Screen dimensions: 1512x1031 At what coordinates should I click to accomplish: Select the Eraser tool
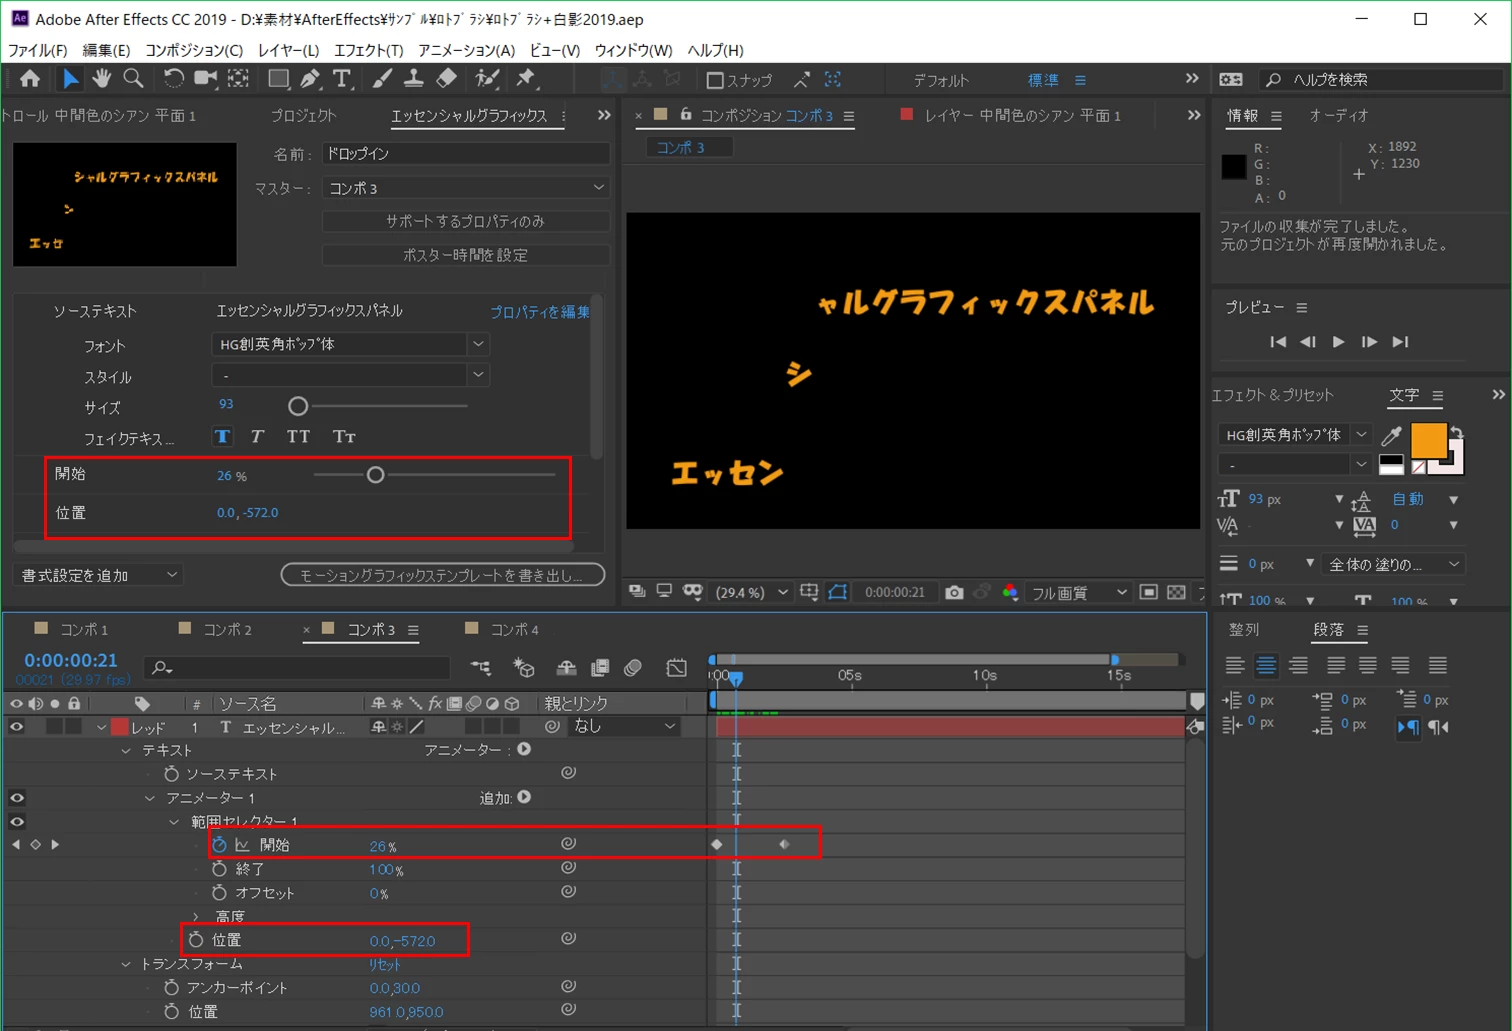446,79
